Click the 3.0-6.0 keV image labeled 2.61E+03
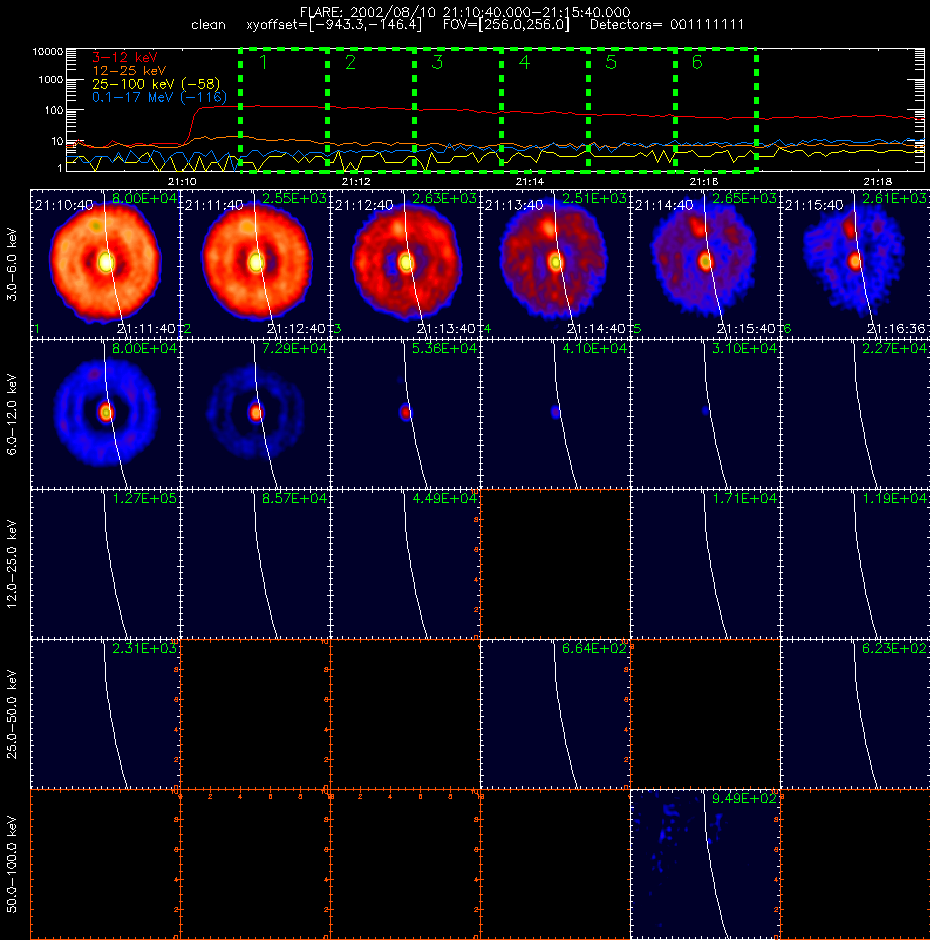 tap(856, 264)
